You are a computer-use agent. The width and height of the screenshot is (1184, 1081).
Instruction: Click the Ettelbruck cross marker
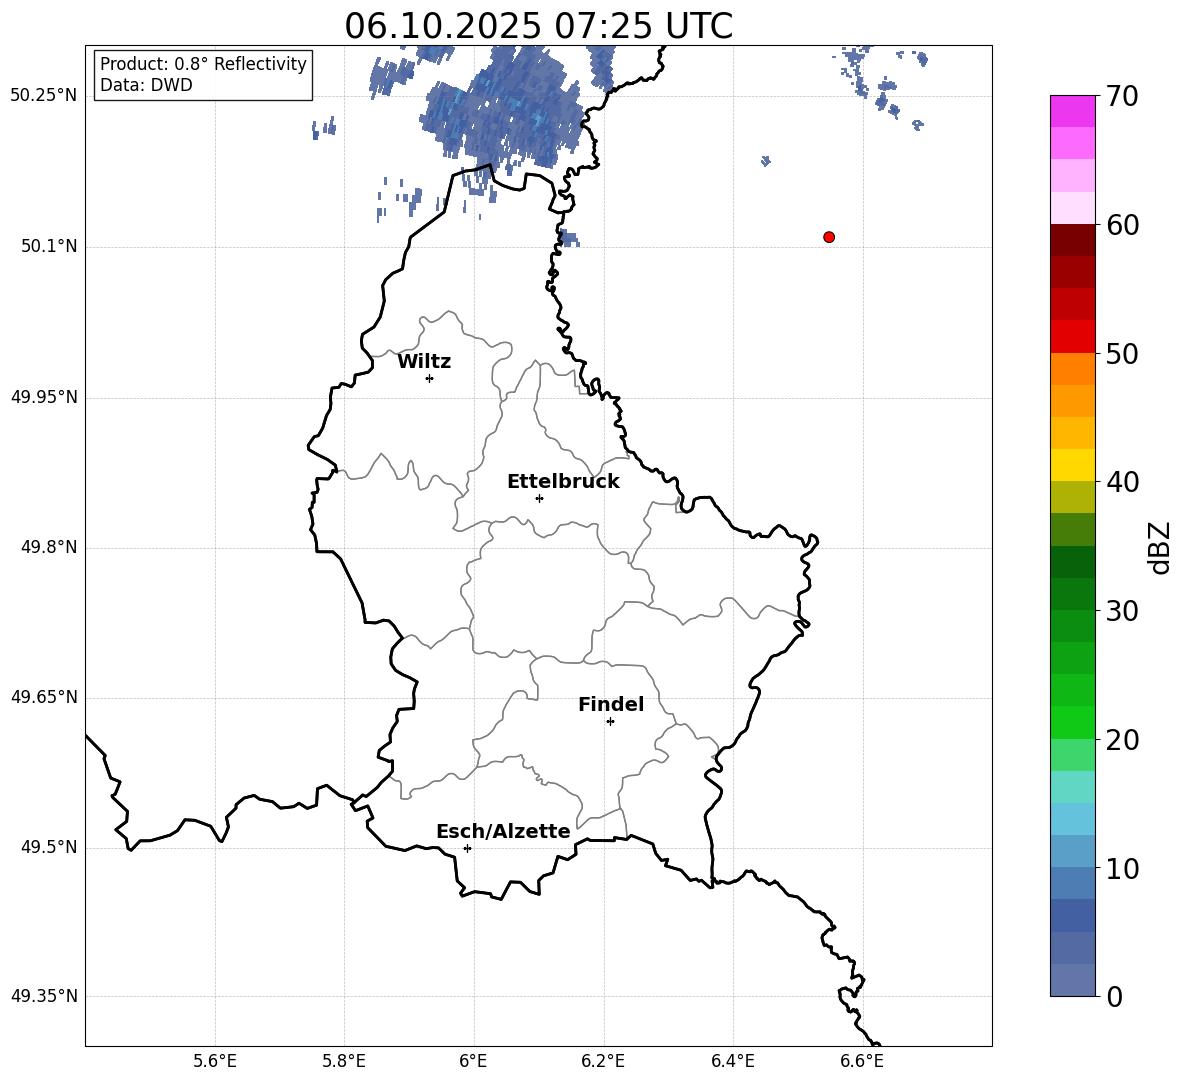click(x=539, y=498)
